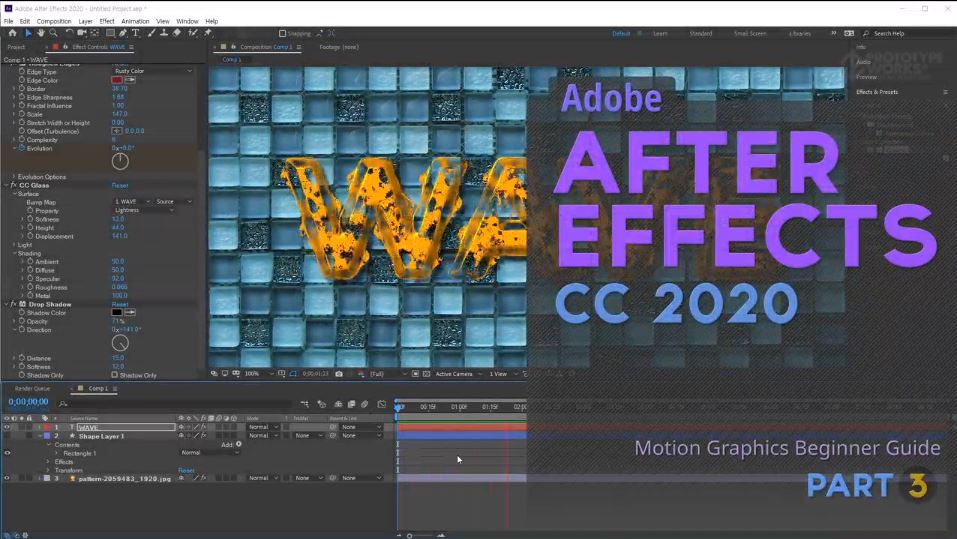
Task: Click the Edge Color red swatch
Action: click(x=117, y=80)
